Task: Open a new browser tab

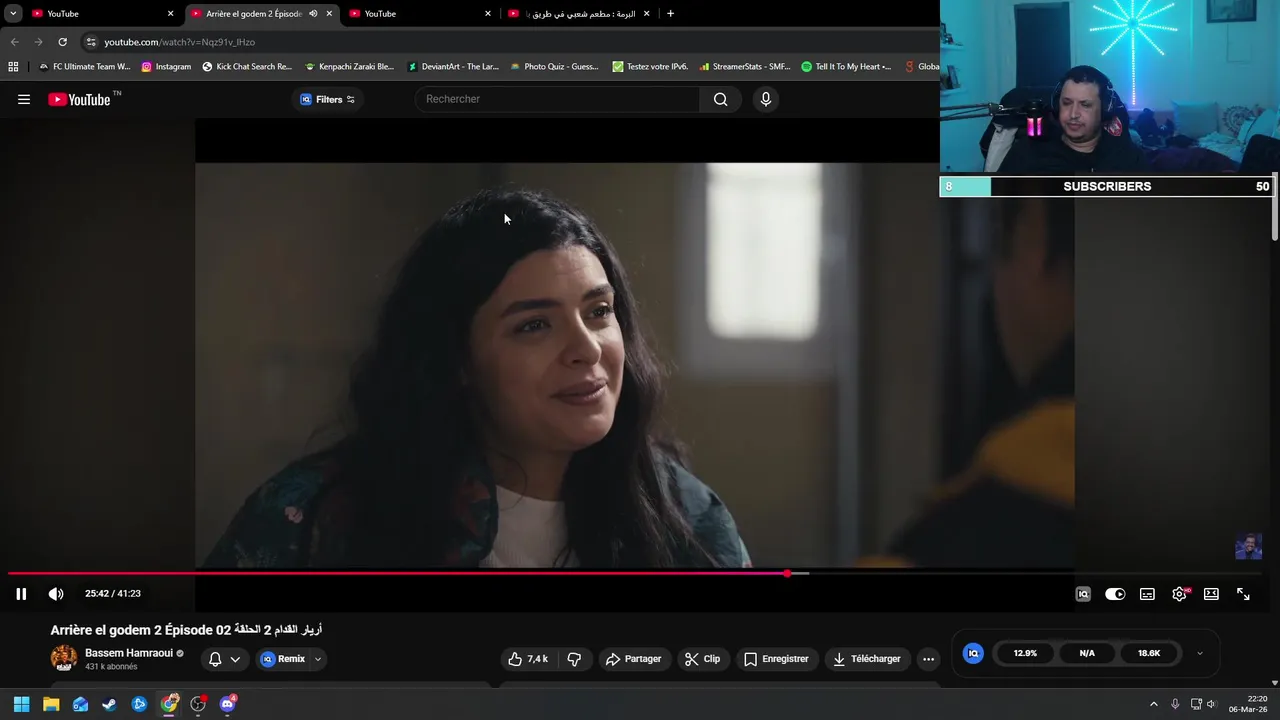Action: pyautogui.click(x=670, y=14)
